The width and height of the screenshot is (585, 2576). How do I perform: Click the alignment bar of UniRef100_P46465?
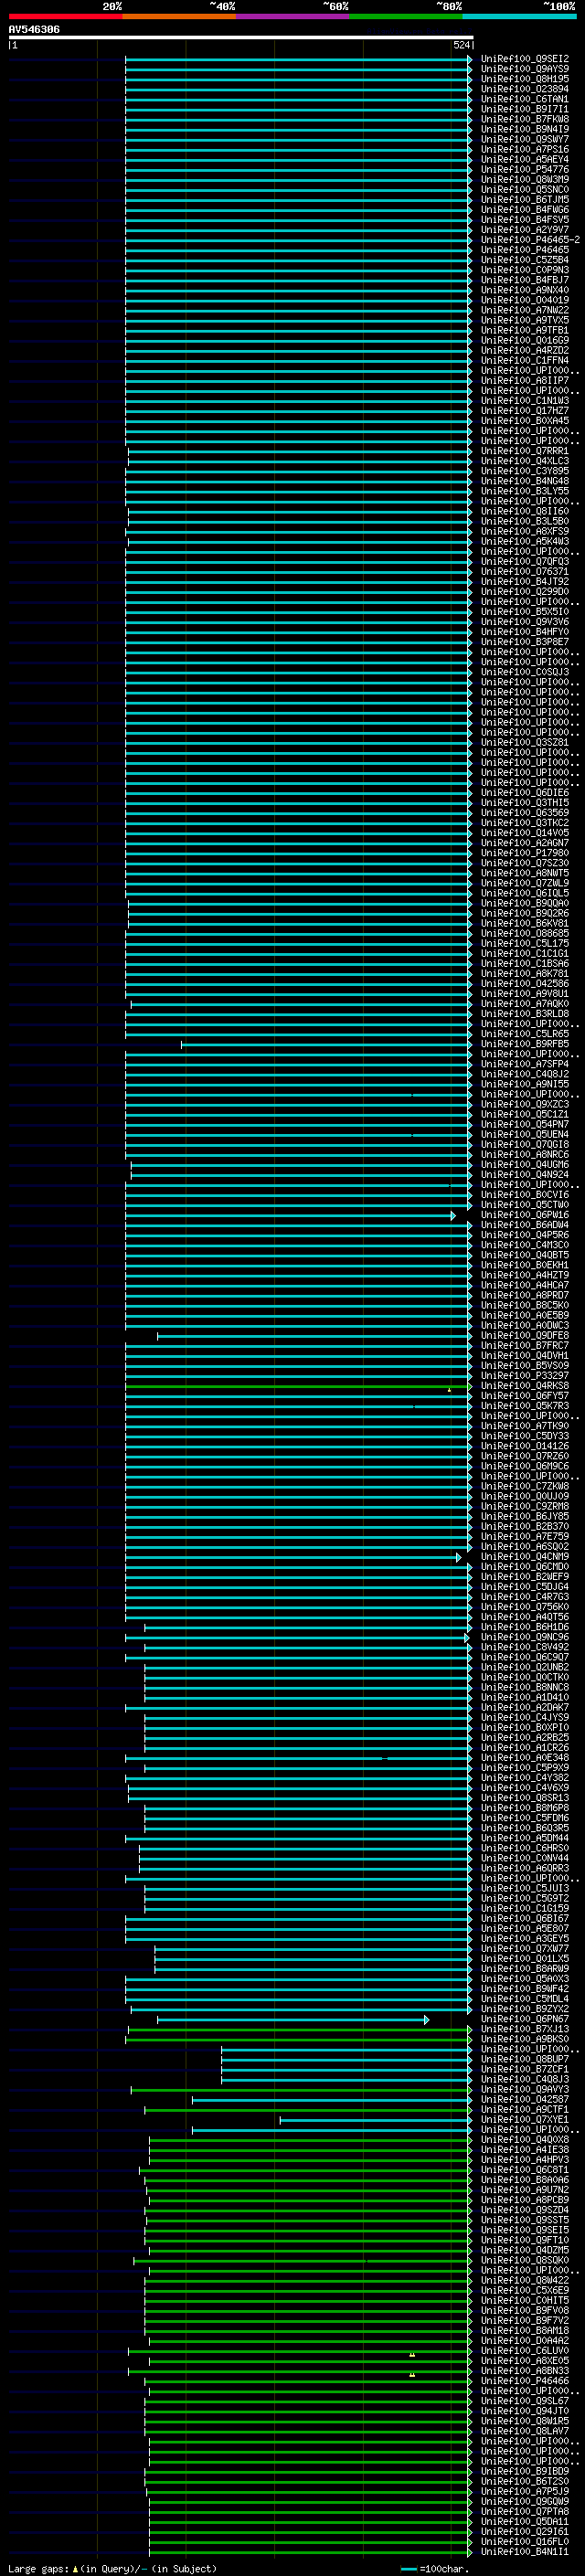299,250
